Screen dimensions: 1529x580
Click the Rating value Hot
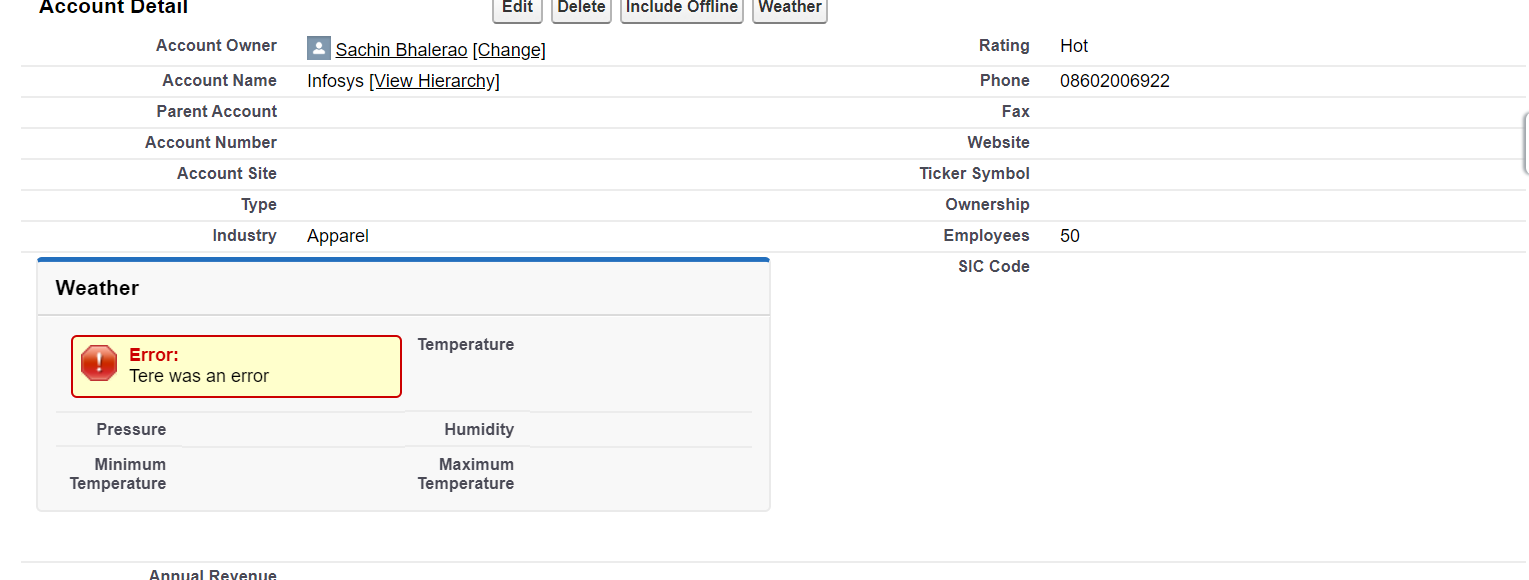pos(1074,46)
